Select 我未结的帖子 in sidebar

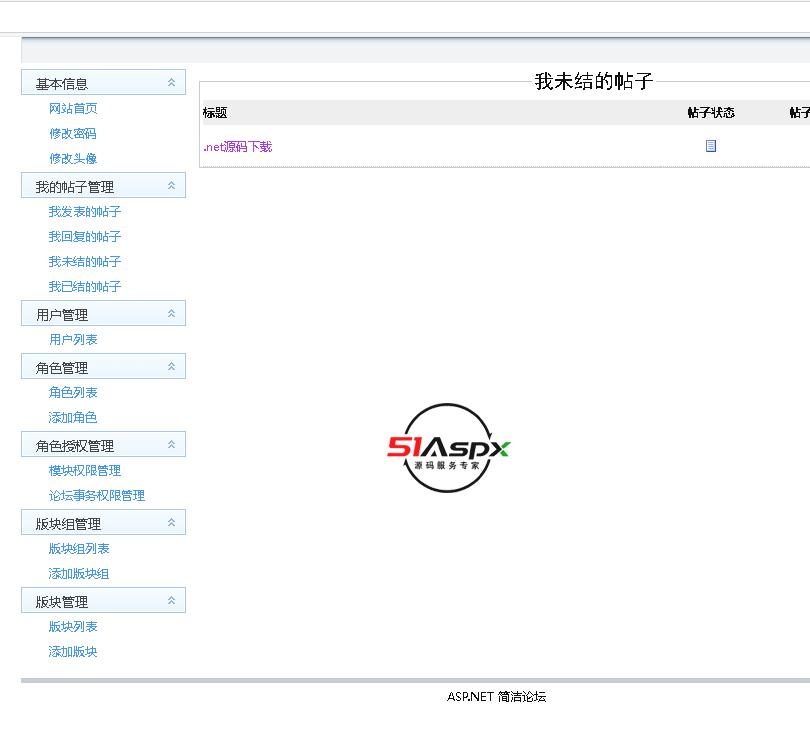[x=85, y=261]
